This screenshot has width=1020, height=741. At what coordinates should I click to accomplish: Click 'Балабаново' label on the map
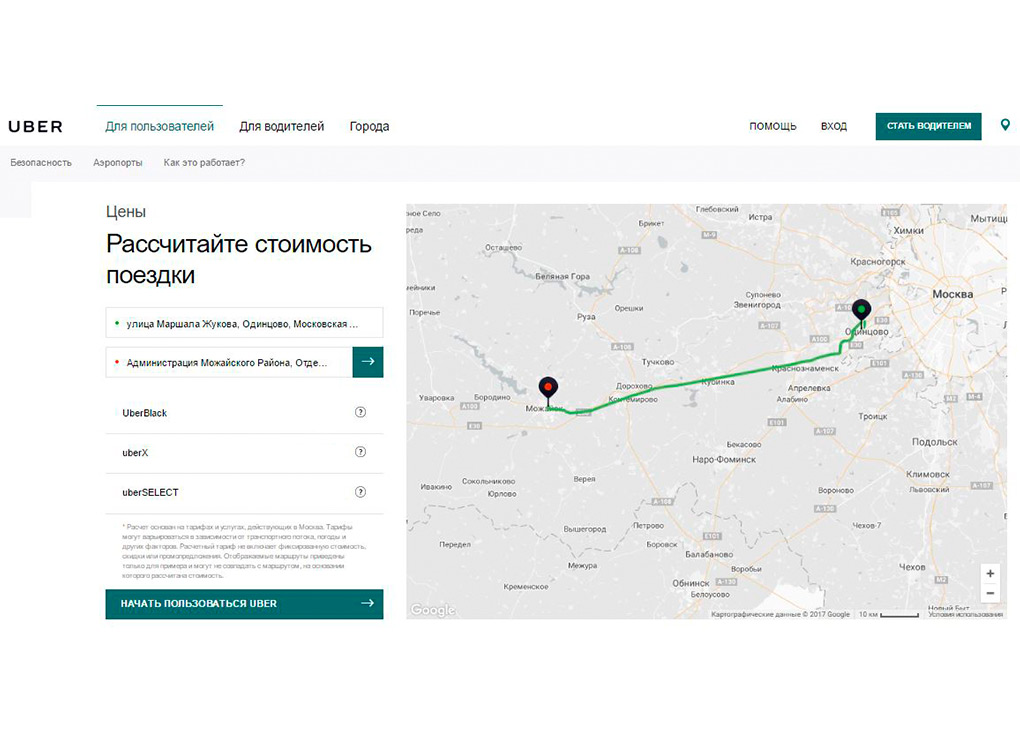pyautogui.click(x=709, y=554)
